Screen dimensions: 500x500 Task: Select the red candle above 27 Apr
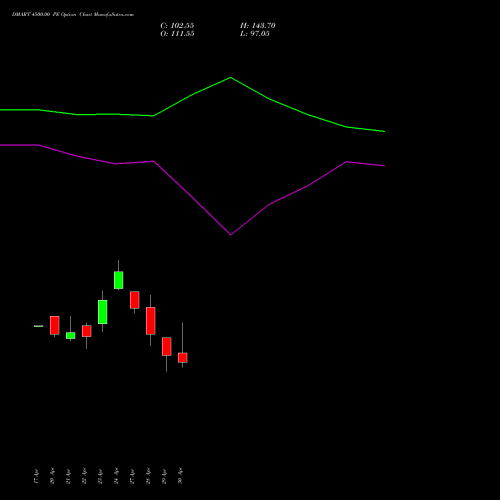[x=134, y=300]
